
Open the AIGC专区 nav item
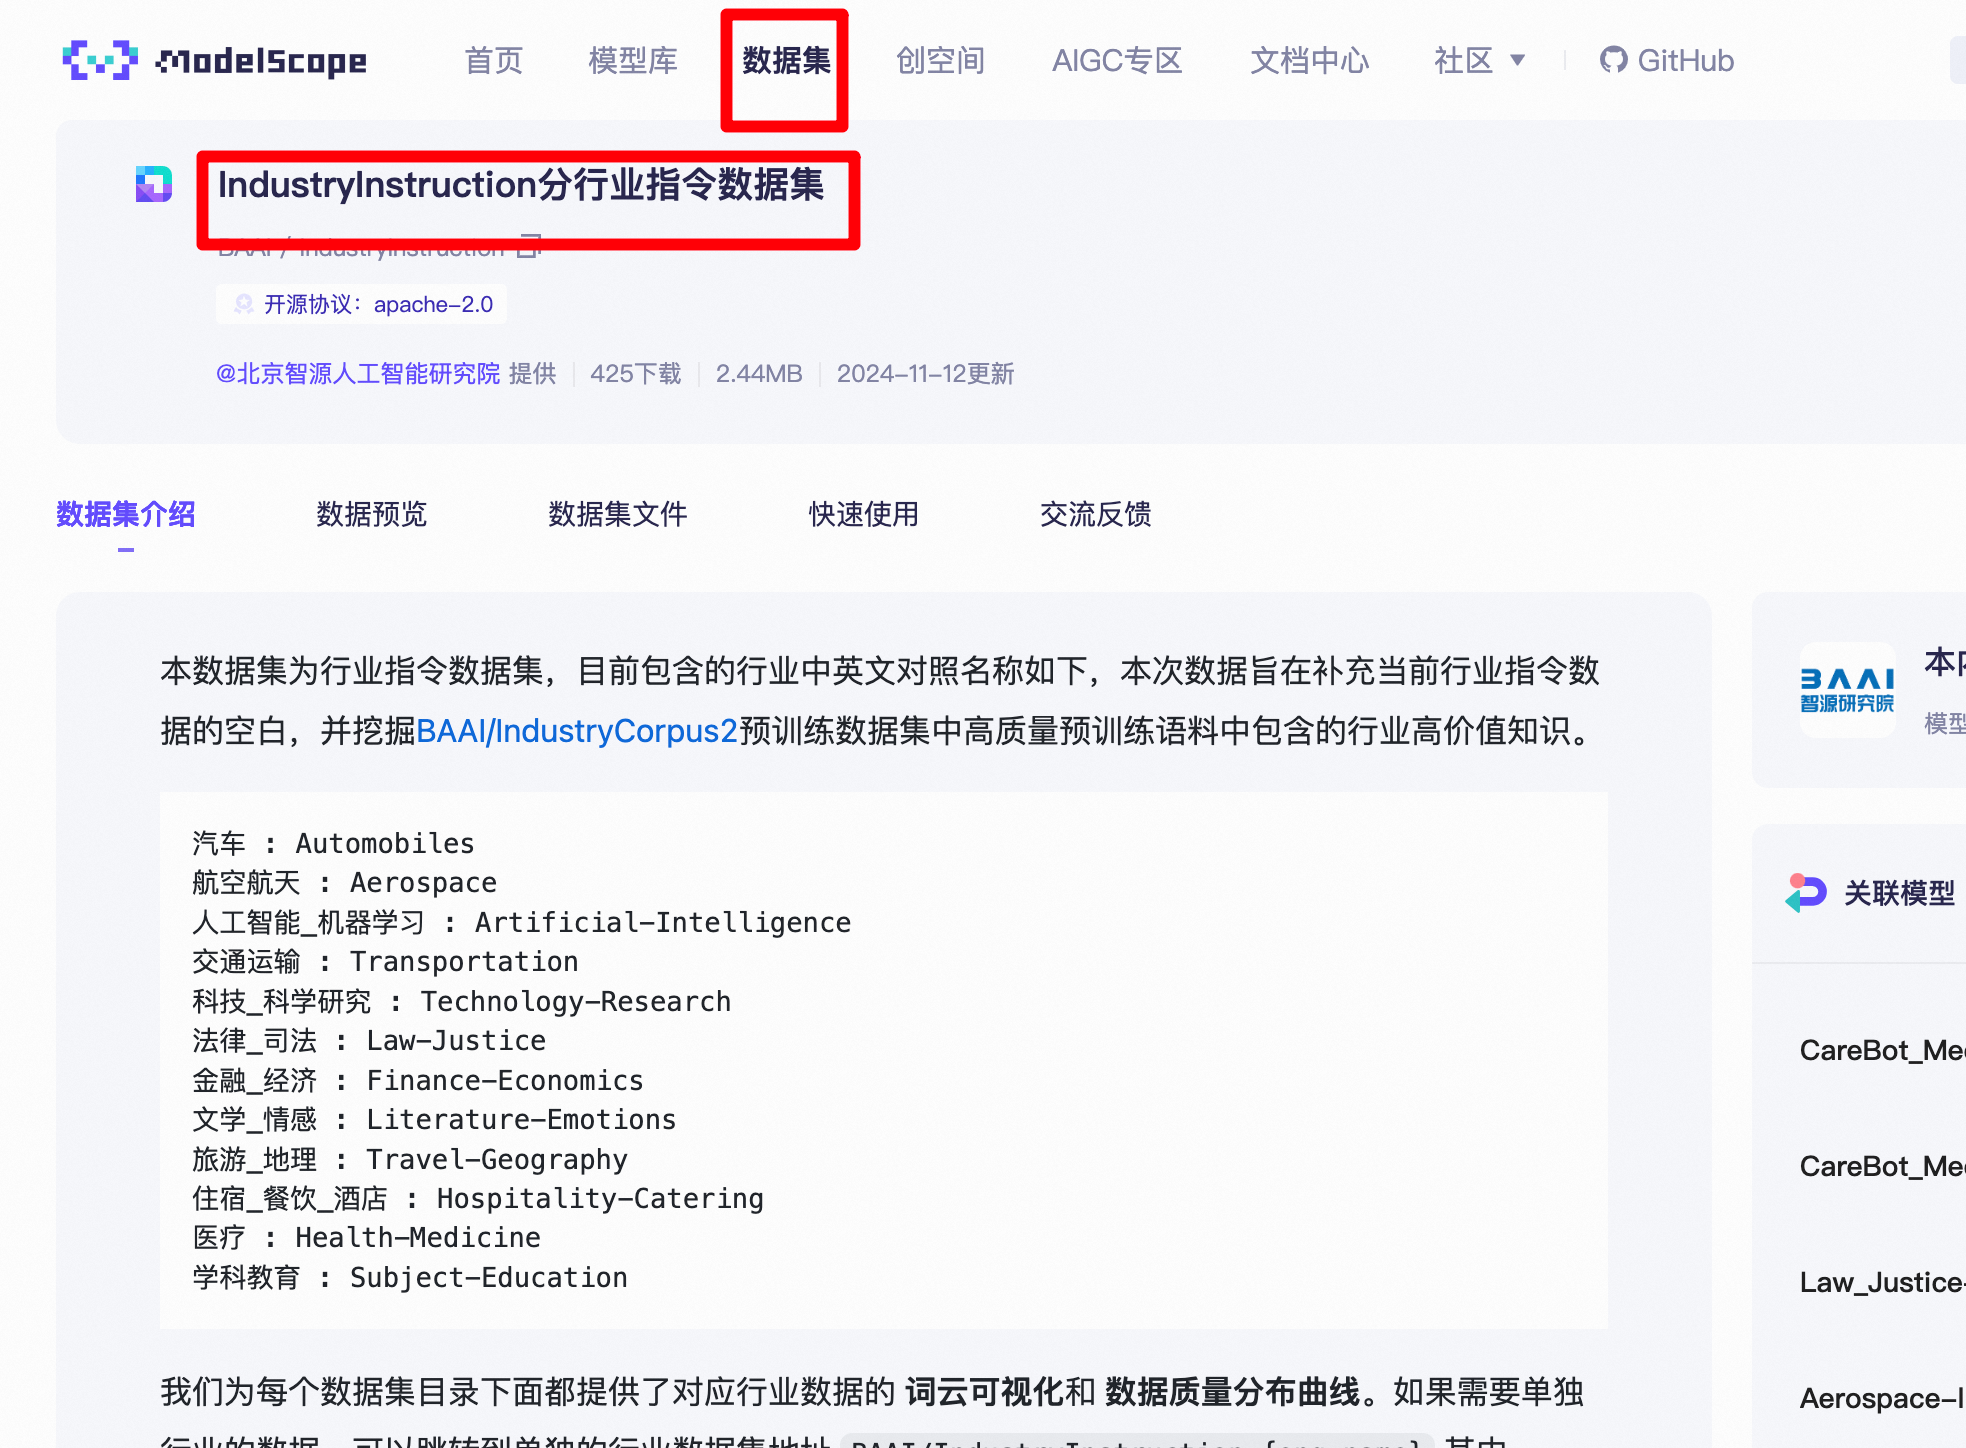1117,60
